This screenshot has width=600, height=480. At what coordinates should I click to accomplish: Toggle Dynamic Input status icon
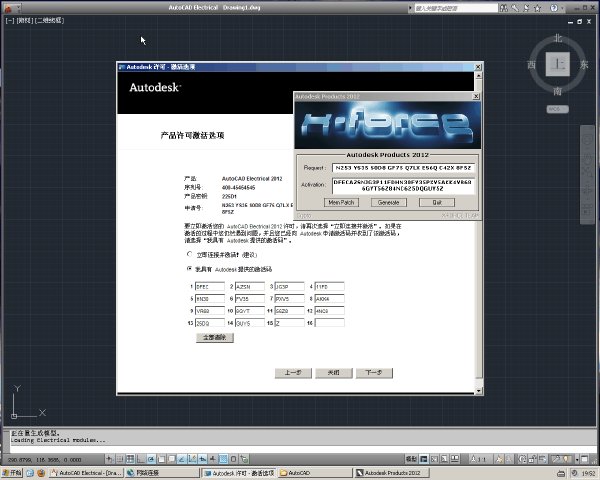[x=202, y=459]
